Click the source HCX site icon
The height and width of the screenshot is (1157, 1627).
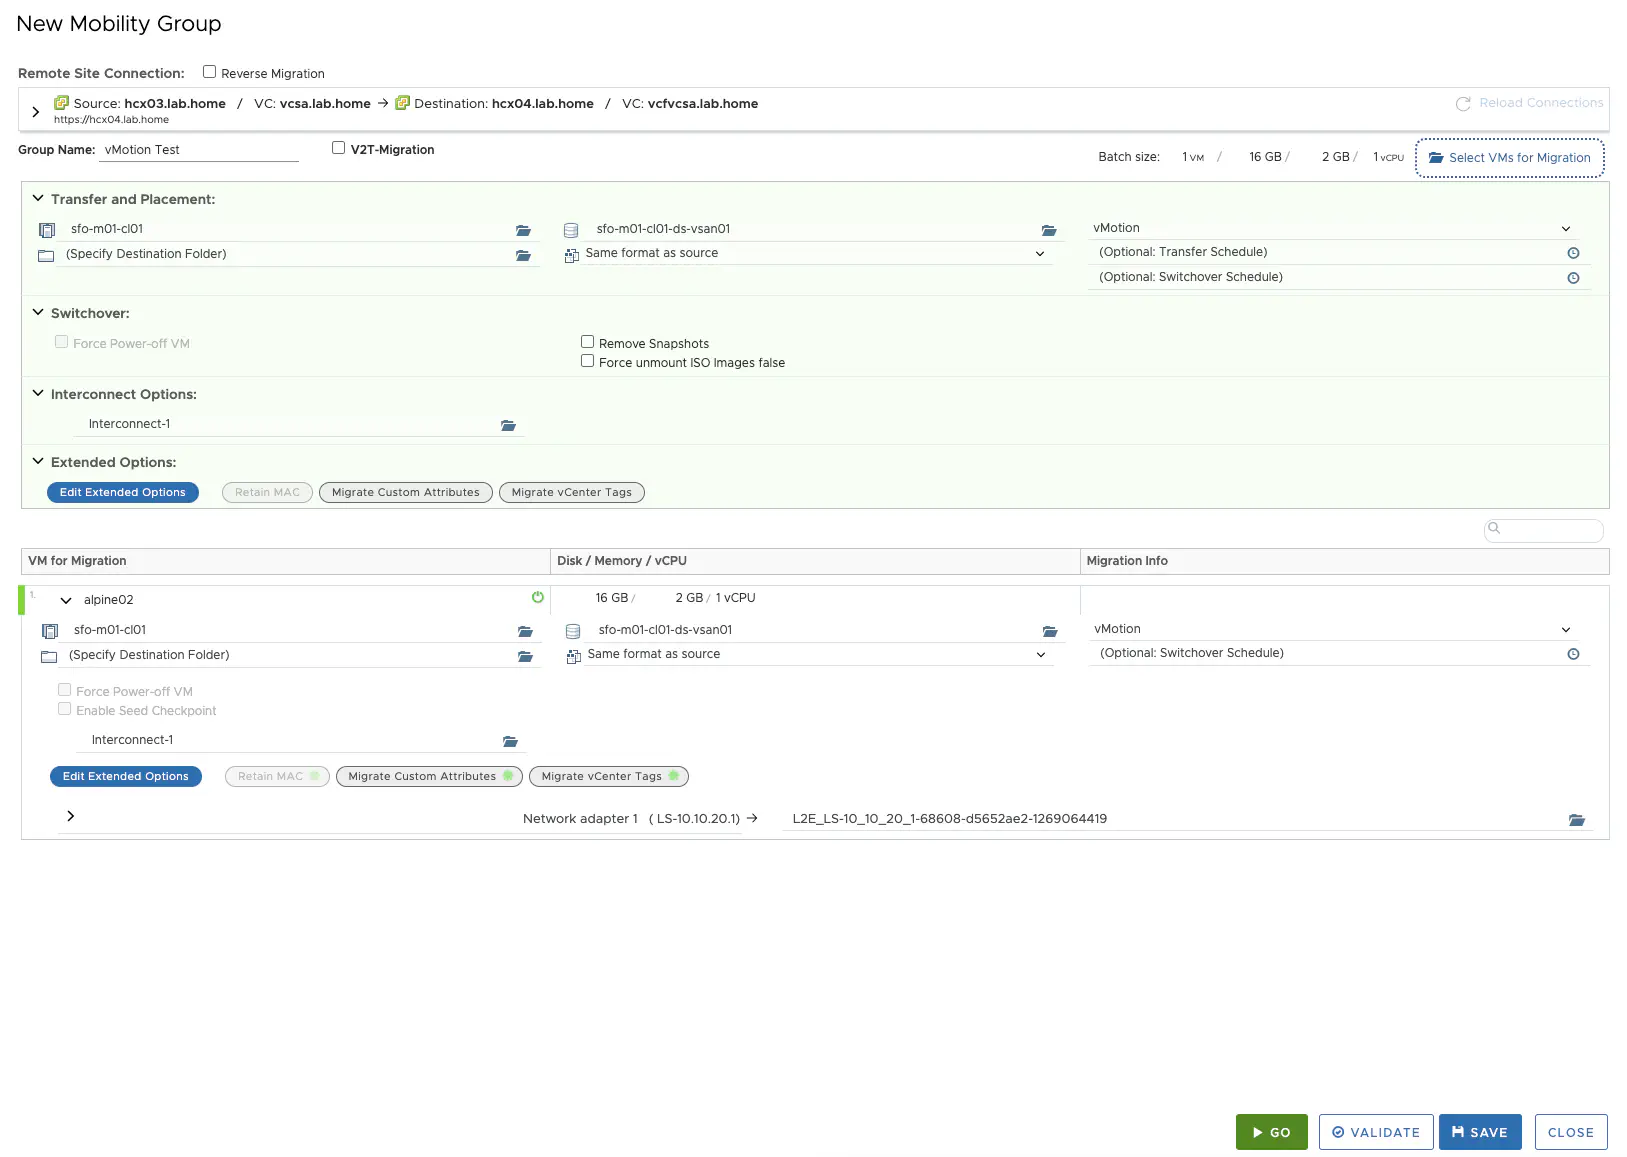click(x=61, y=103)
